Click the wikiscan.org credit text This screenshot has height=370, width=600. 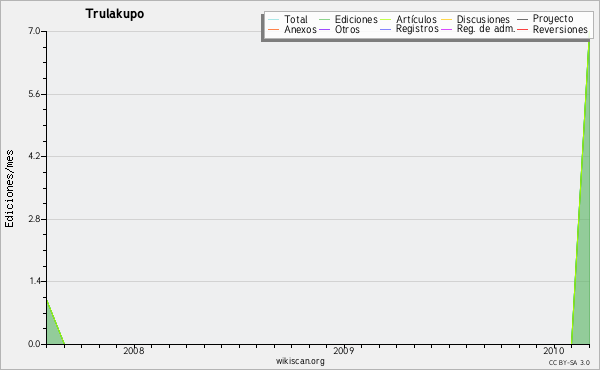pos(300,361)
